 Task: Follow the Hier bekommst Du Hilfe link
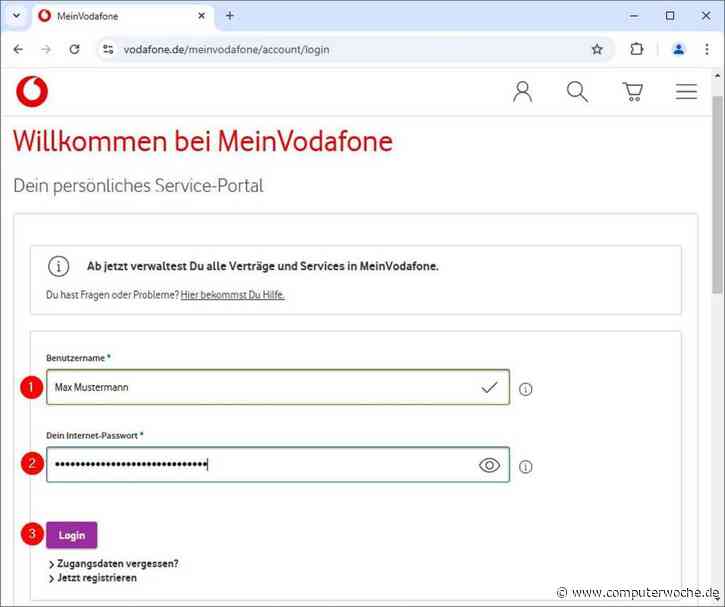(233, 295)
